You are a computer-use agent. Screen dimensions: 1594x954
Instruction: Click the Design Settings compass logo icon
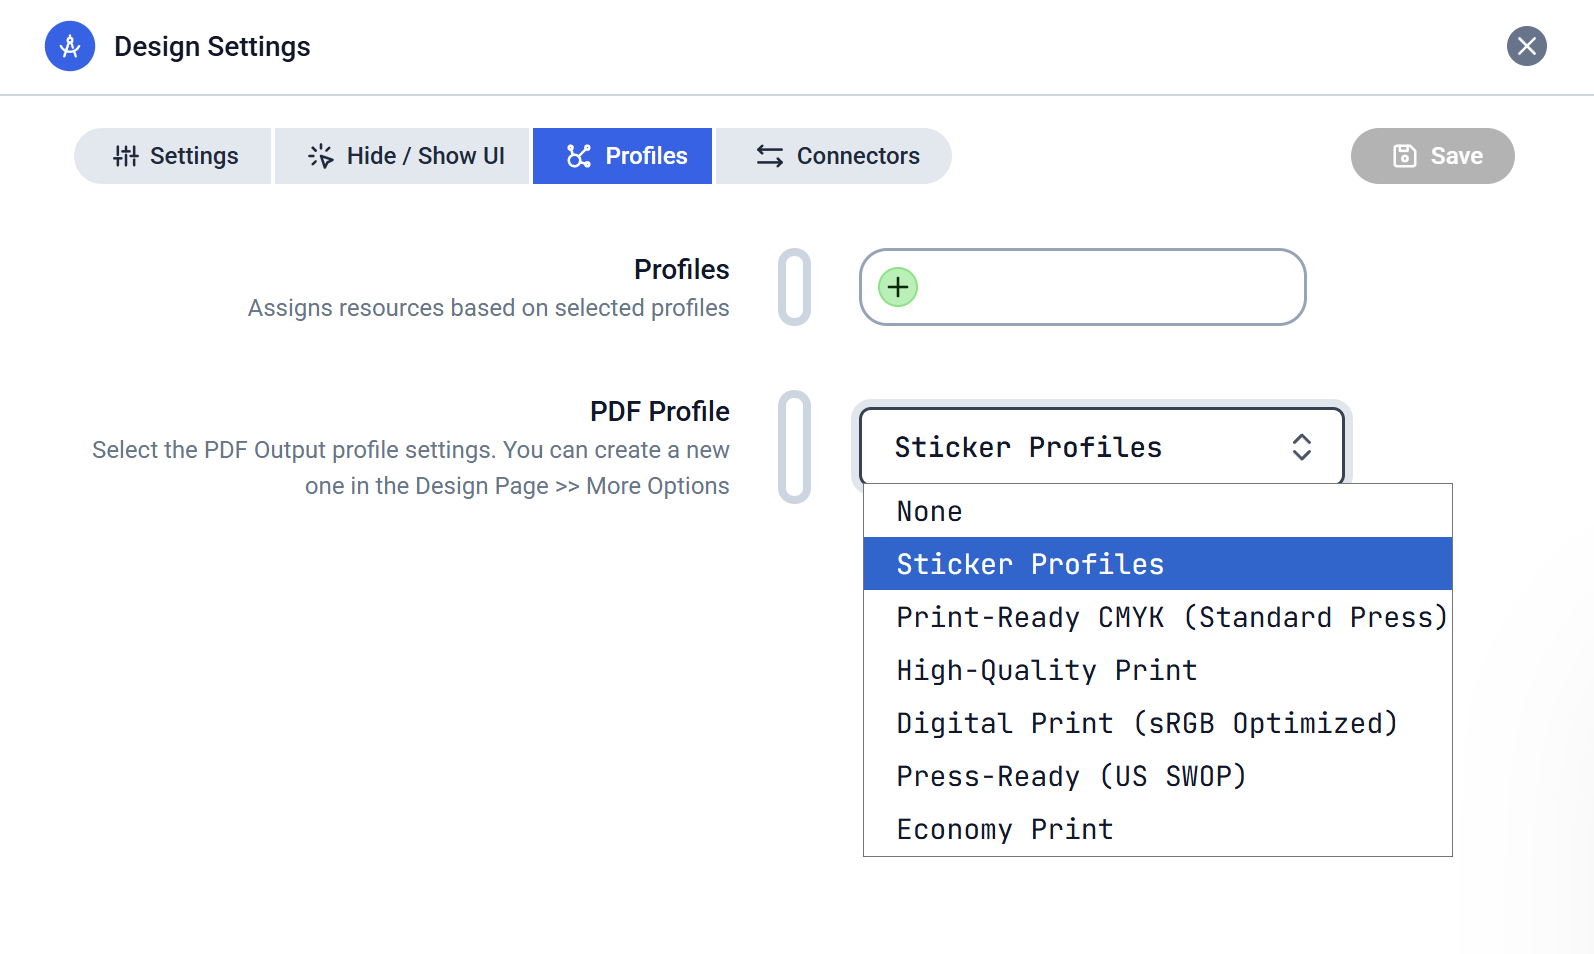pos(70,46)
